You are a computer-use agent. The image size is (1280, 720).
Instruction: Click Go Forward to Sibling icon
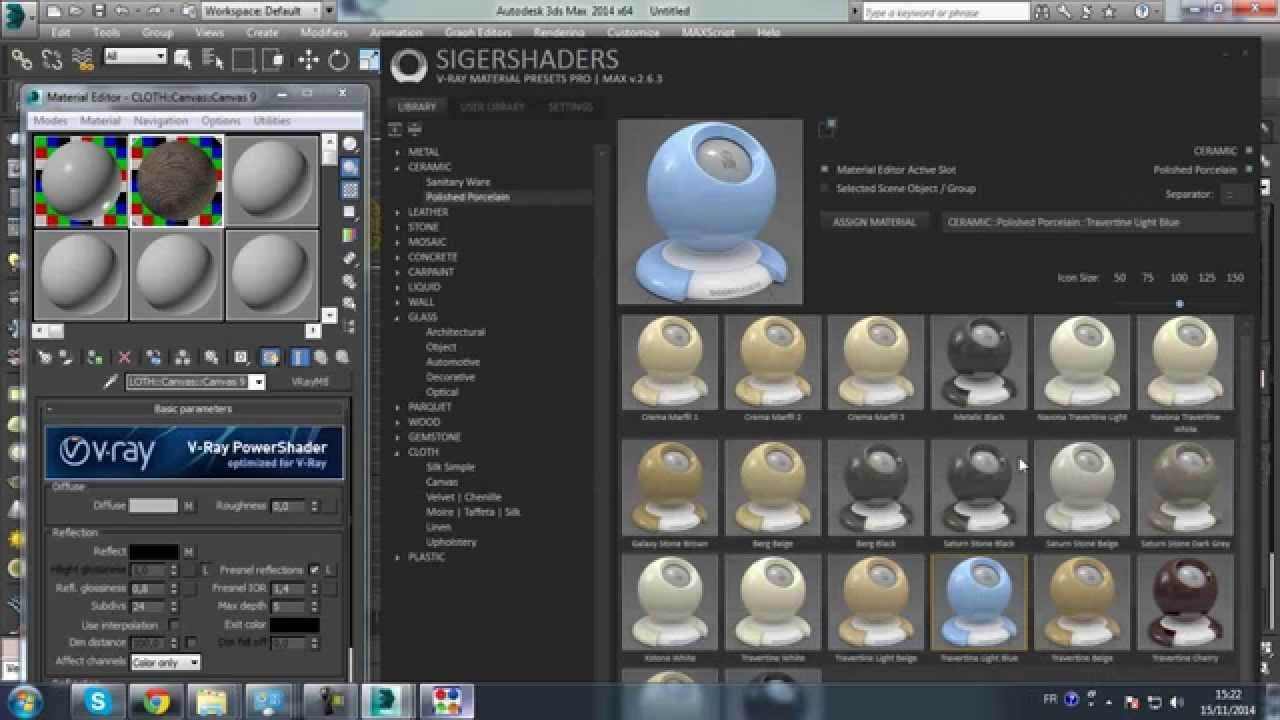click(342, 357)
